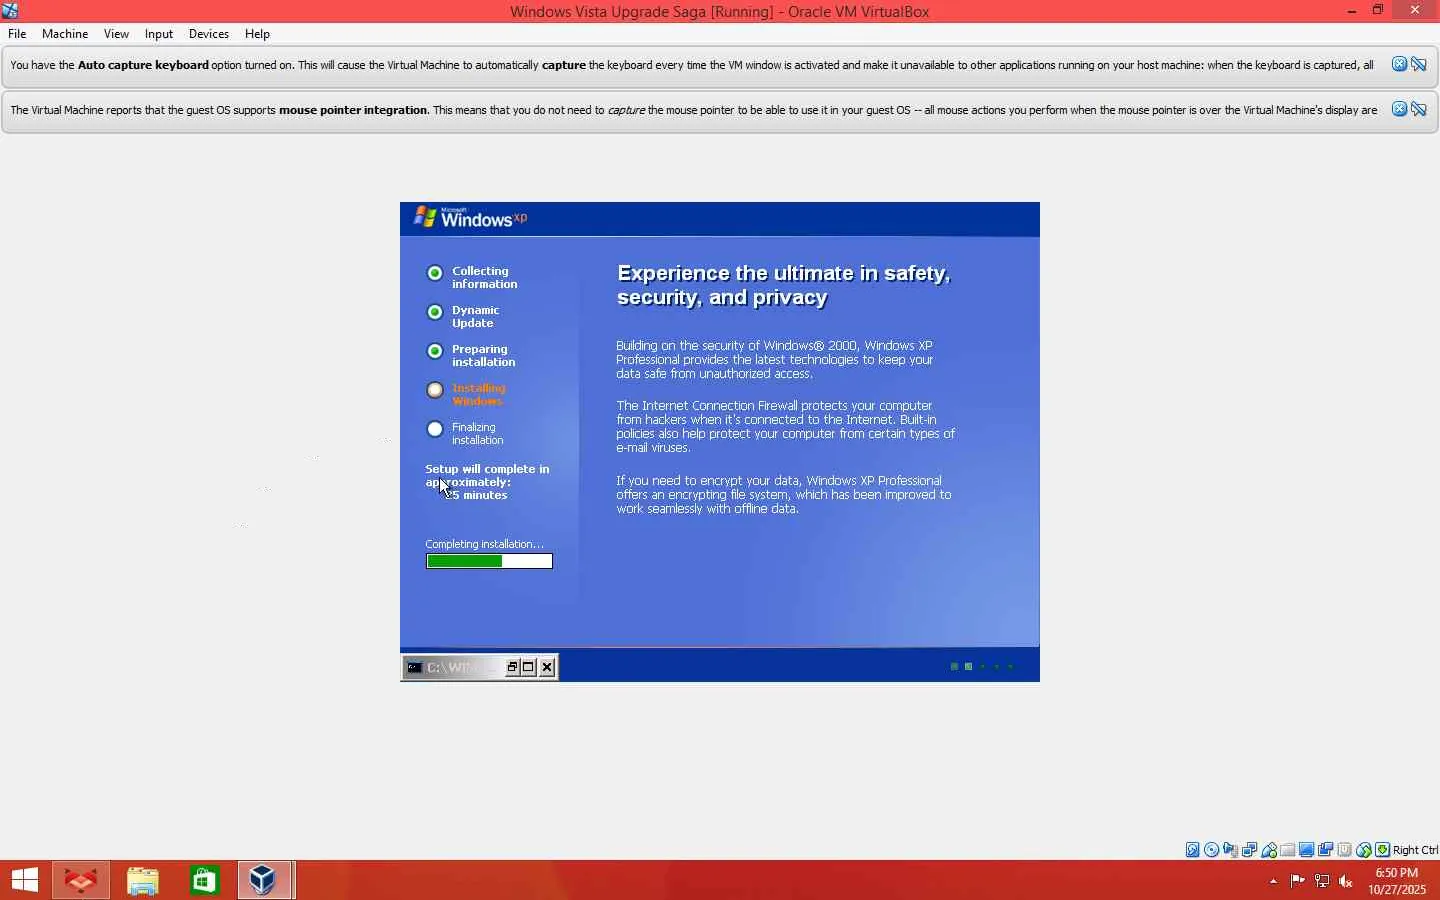Click the Internet Connection Firewall paragraph
Image resolution: width=1440 pixels, height=900 pixels.
tap(786, 426)
